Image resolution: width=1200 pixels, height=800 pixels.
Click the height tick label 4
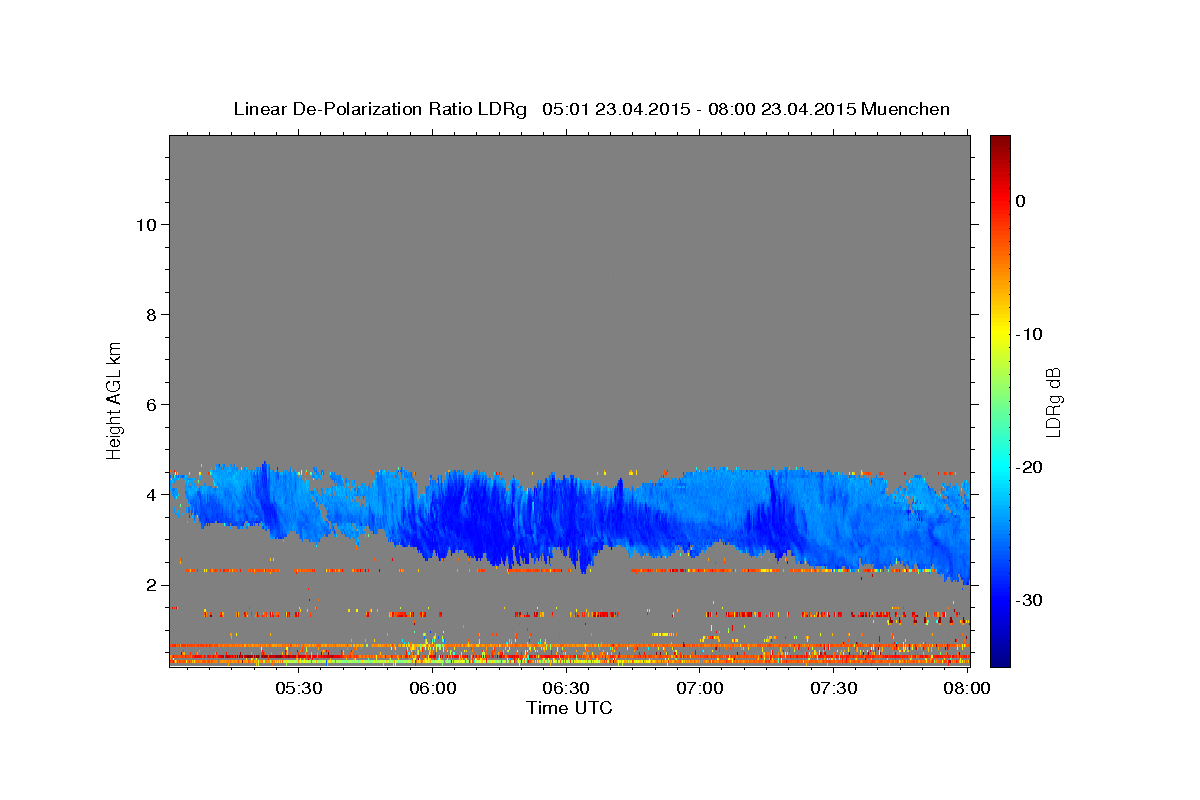point(149,495)
